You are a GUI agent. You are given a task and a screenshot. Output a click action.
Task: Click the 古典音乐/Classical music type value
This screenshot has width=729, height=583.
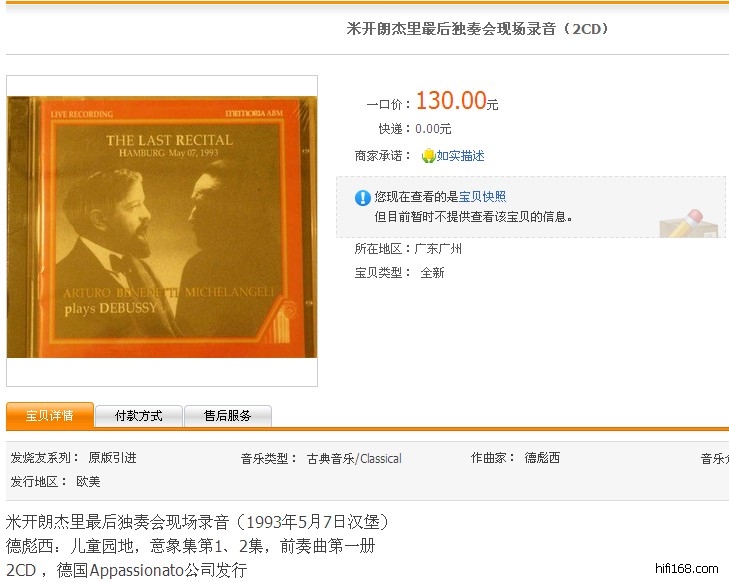(354, 458)
